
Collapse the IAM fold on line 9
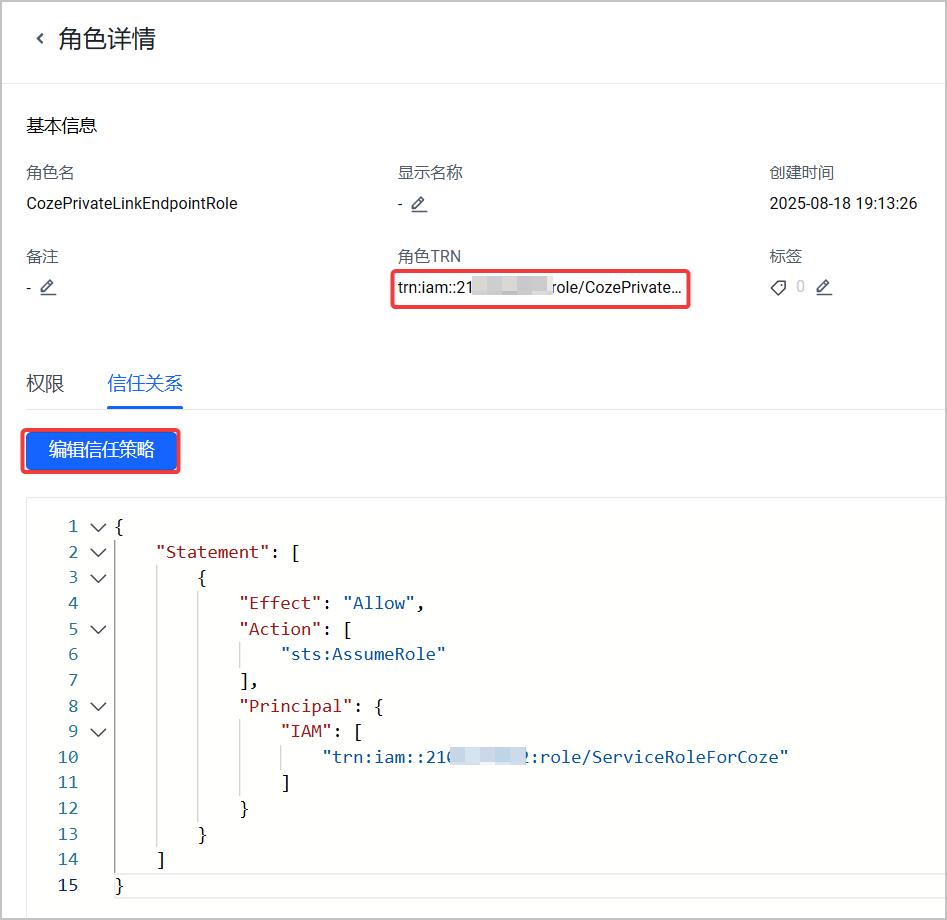coord(98,732)
